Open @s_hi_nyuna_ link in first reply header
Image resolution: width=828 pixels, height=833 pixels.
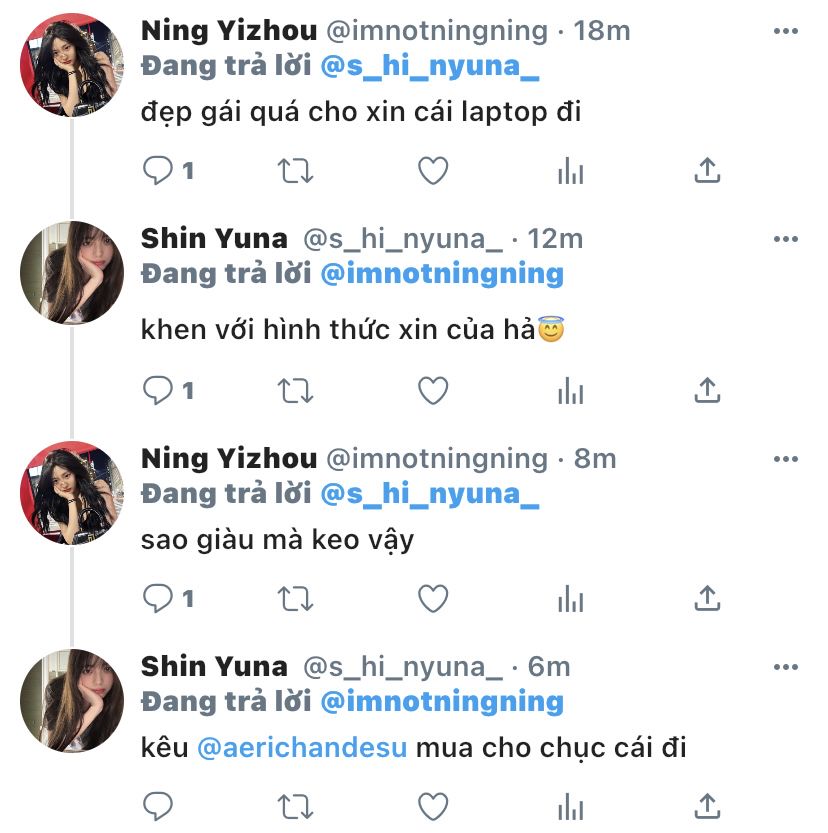tap(430, 68)
